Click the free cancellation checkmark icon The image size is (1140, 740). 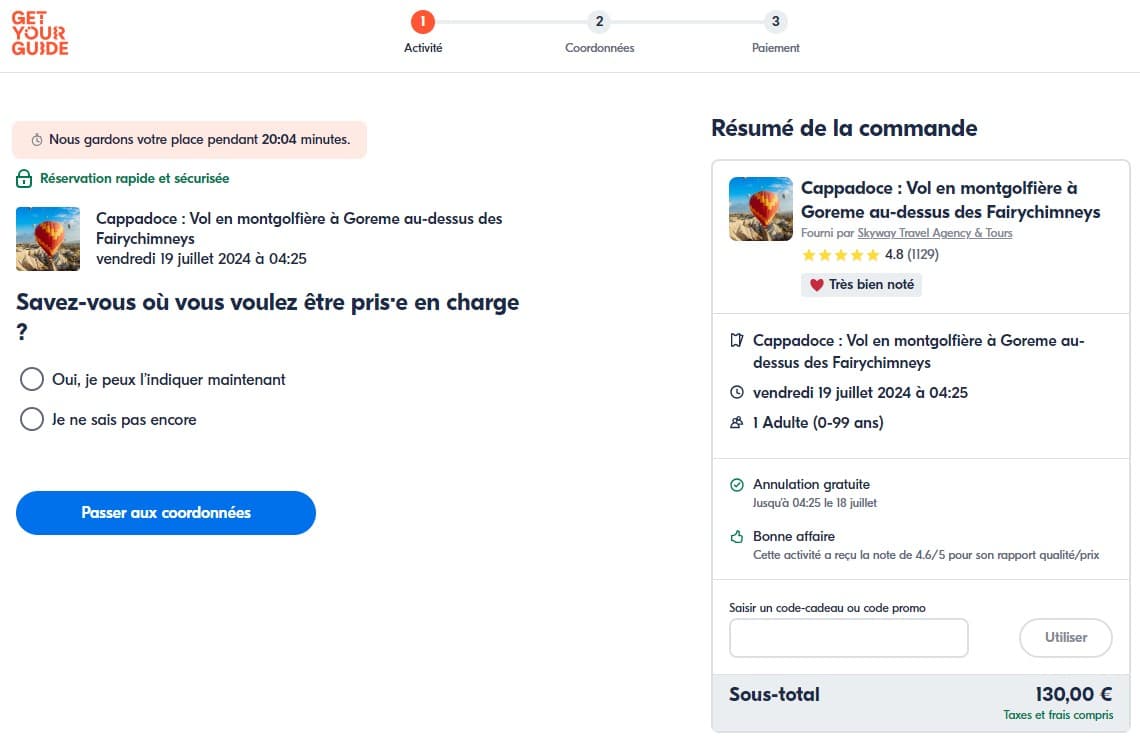pyautogui.click(x=737, y=485)
